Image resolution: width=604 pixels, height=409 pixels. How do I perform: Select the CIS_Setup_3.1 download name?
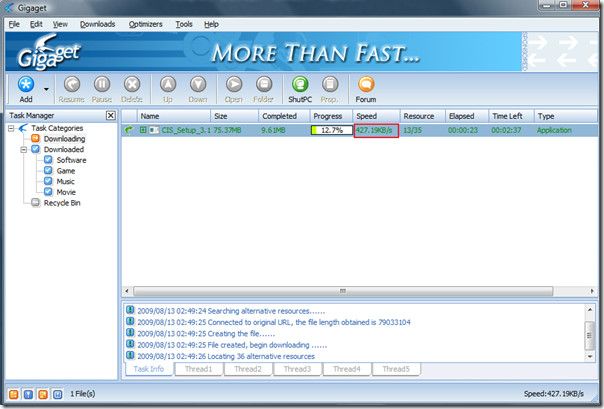pos(186,130)
